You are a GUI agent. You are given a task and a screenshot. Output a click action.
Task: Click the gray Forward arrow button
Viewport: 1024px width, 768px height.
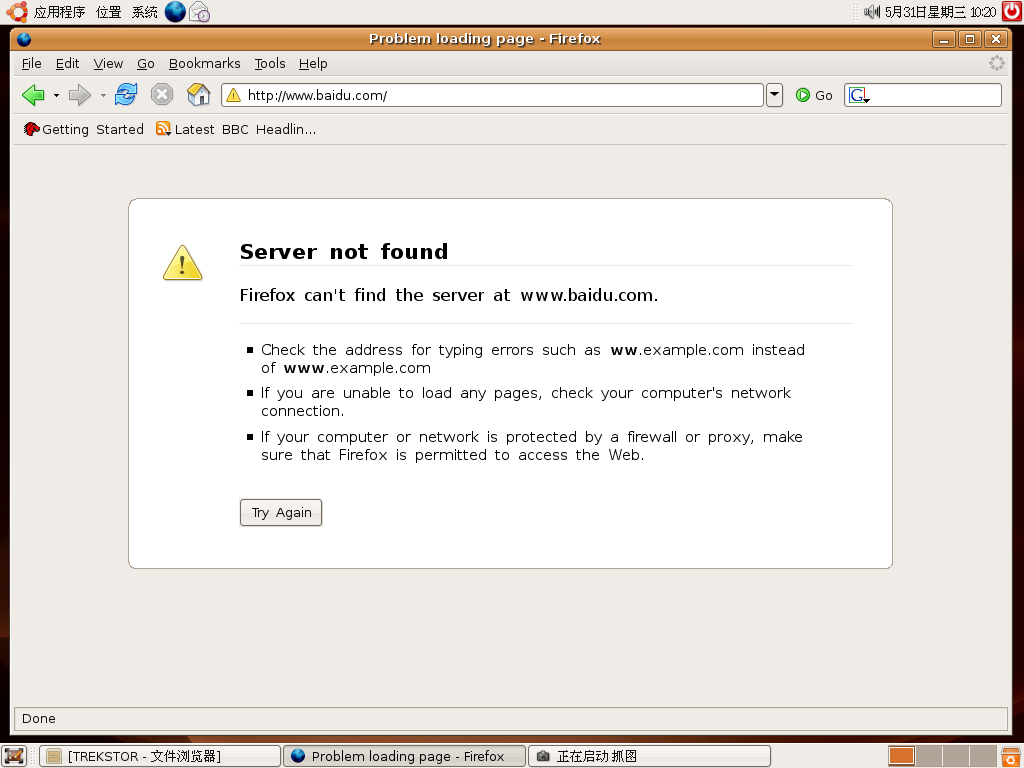point(80,95)
